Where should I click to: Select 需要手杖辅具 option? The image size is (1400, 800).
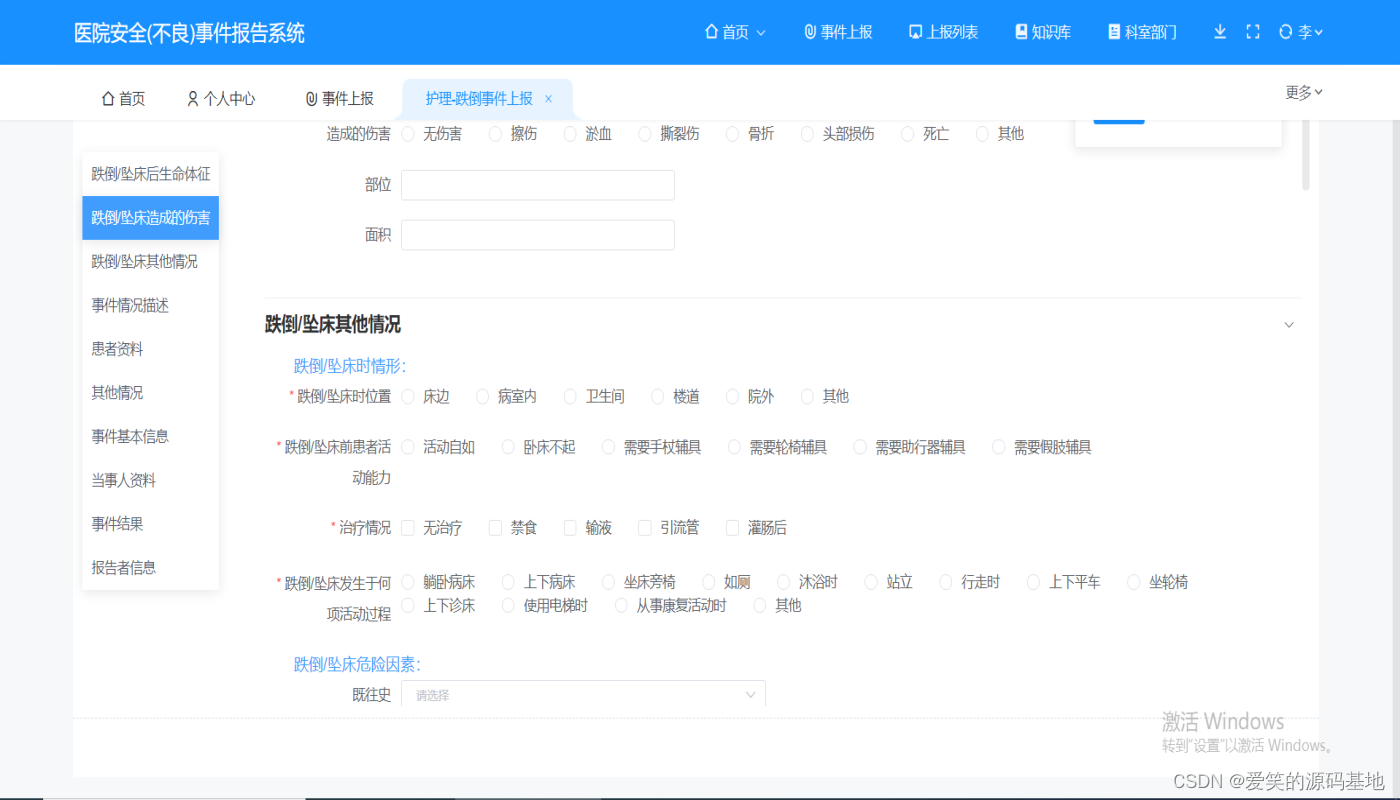point(609,447)
